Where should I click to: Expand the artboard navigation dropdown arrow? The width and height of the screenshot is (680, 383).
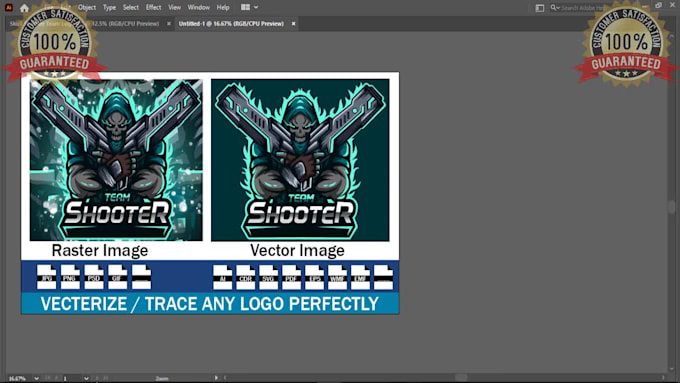(x=86, y=379)
